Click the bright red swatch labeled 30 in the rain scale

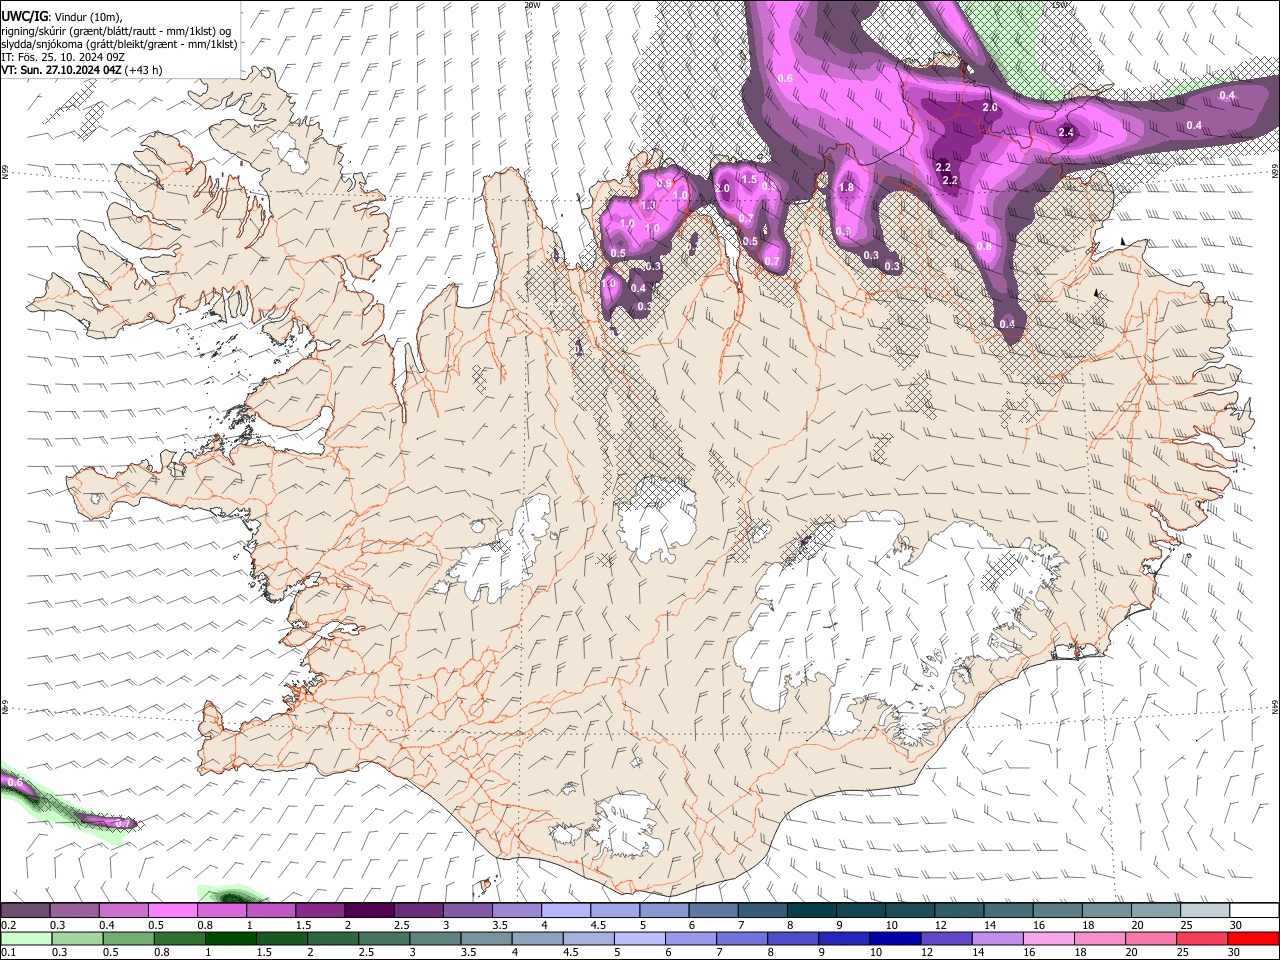click(x=1254, y=938)
